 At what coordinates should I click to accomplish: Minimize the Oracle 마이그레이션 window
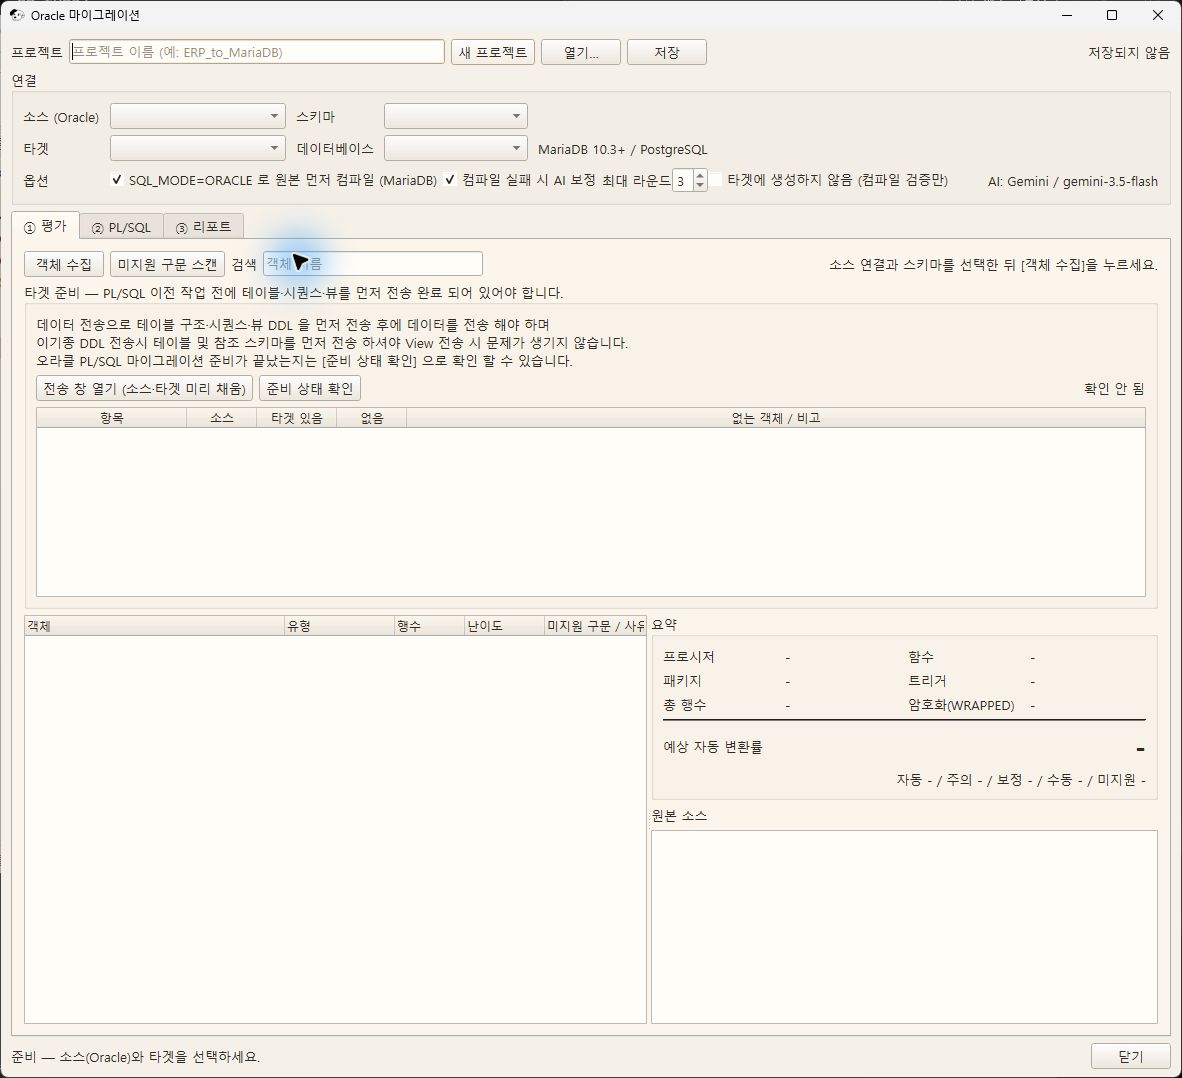click(1067, 15)
